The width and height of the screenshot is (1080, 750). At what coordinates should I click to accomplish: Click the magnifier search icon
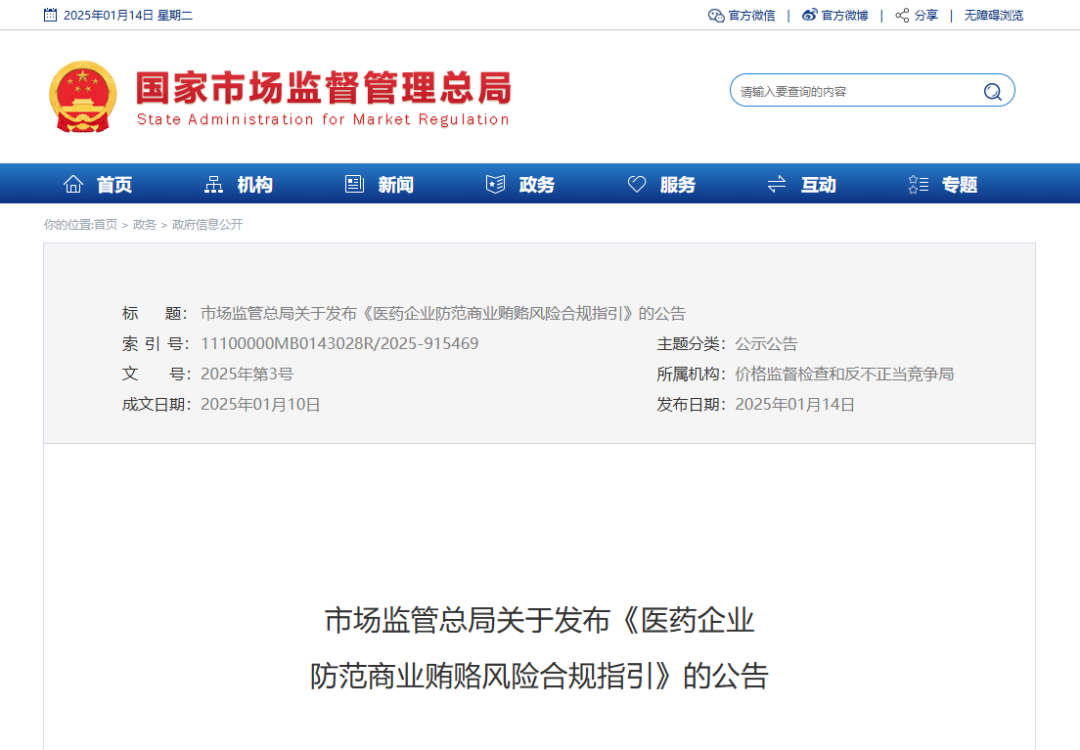(992, 91)
